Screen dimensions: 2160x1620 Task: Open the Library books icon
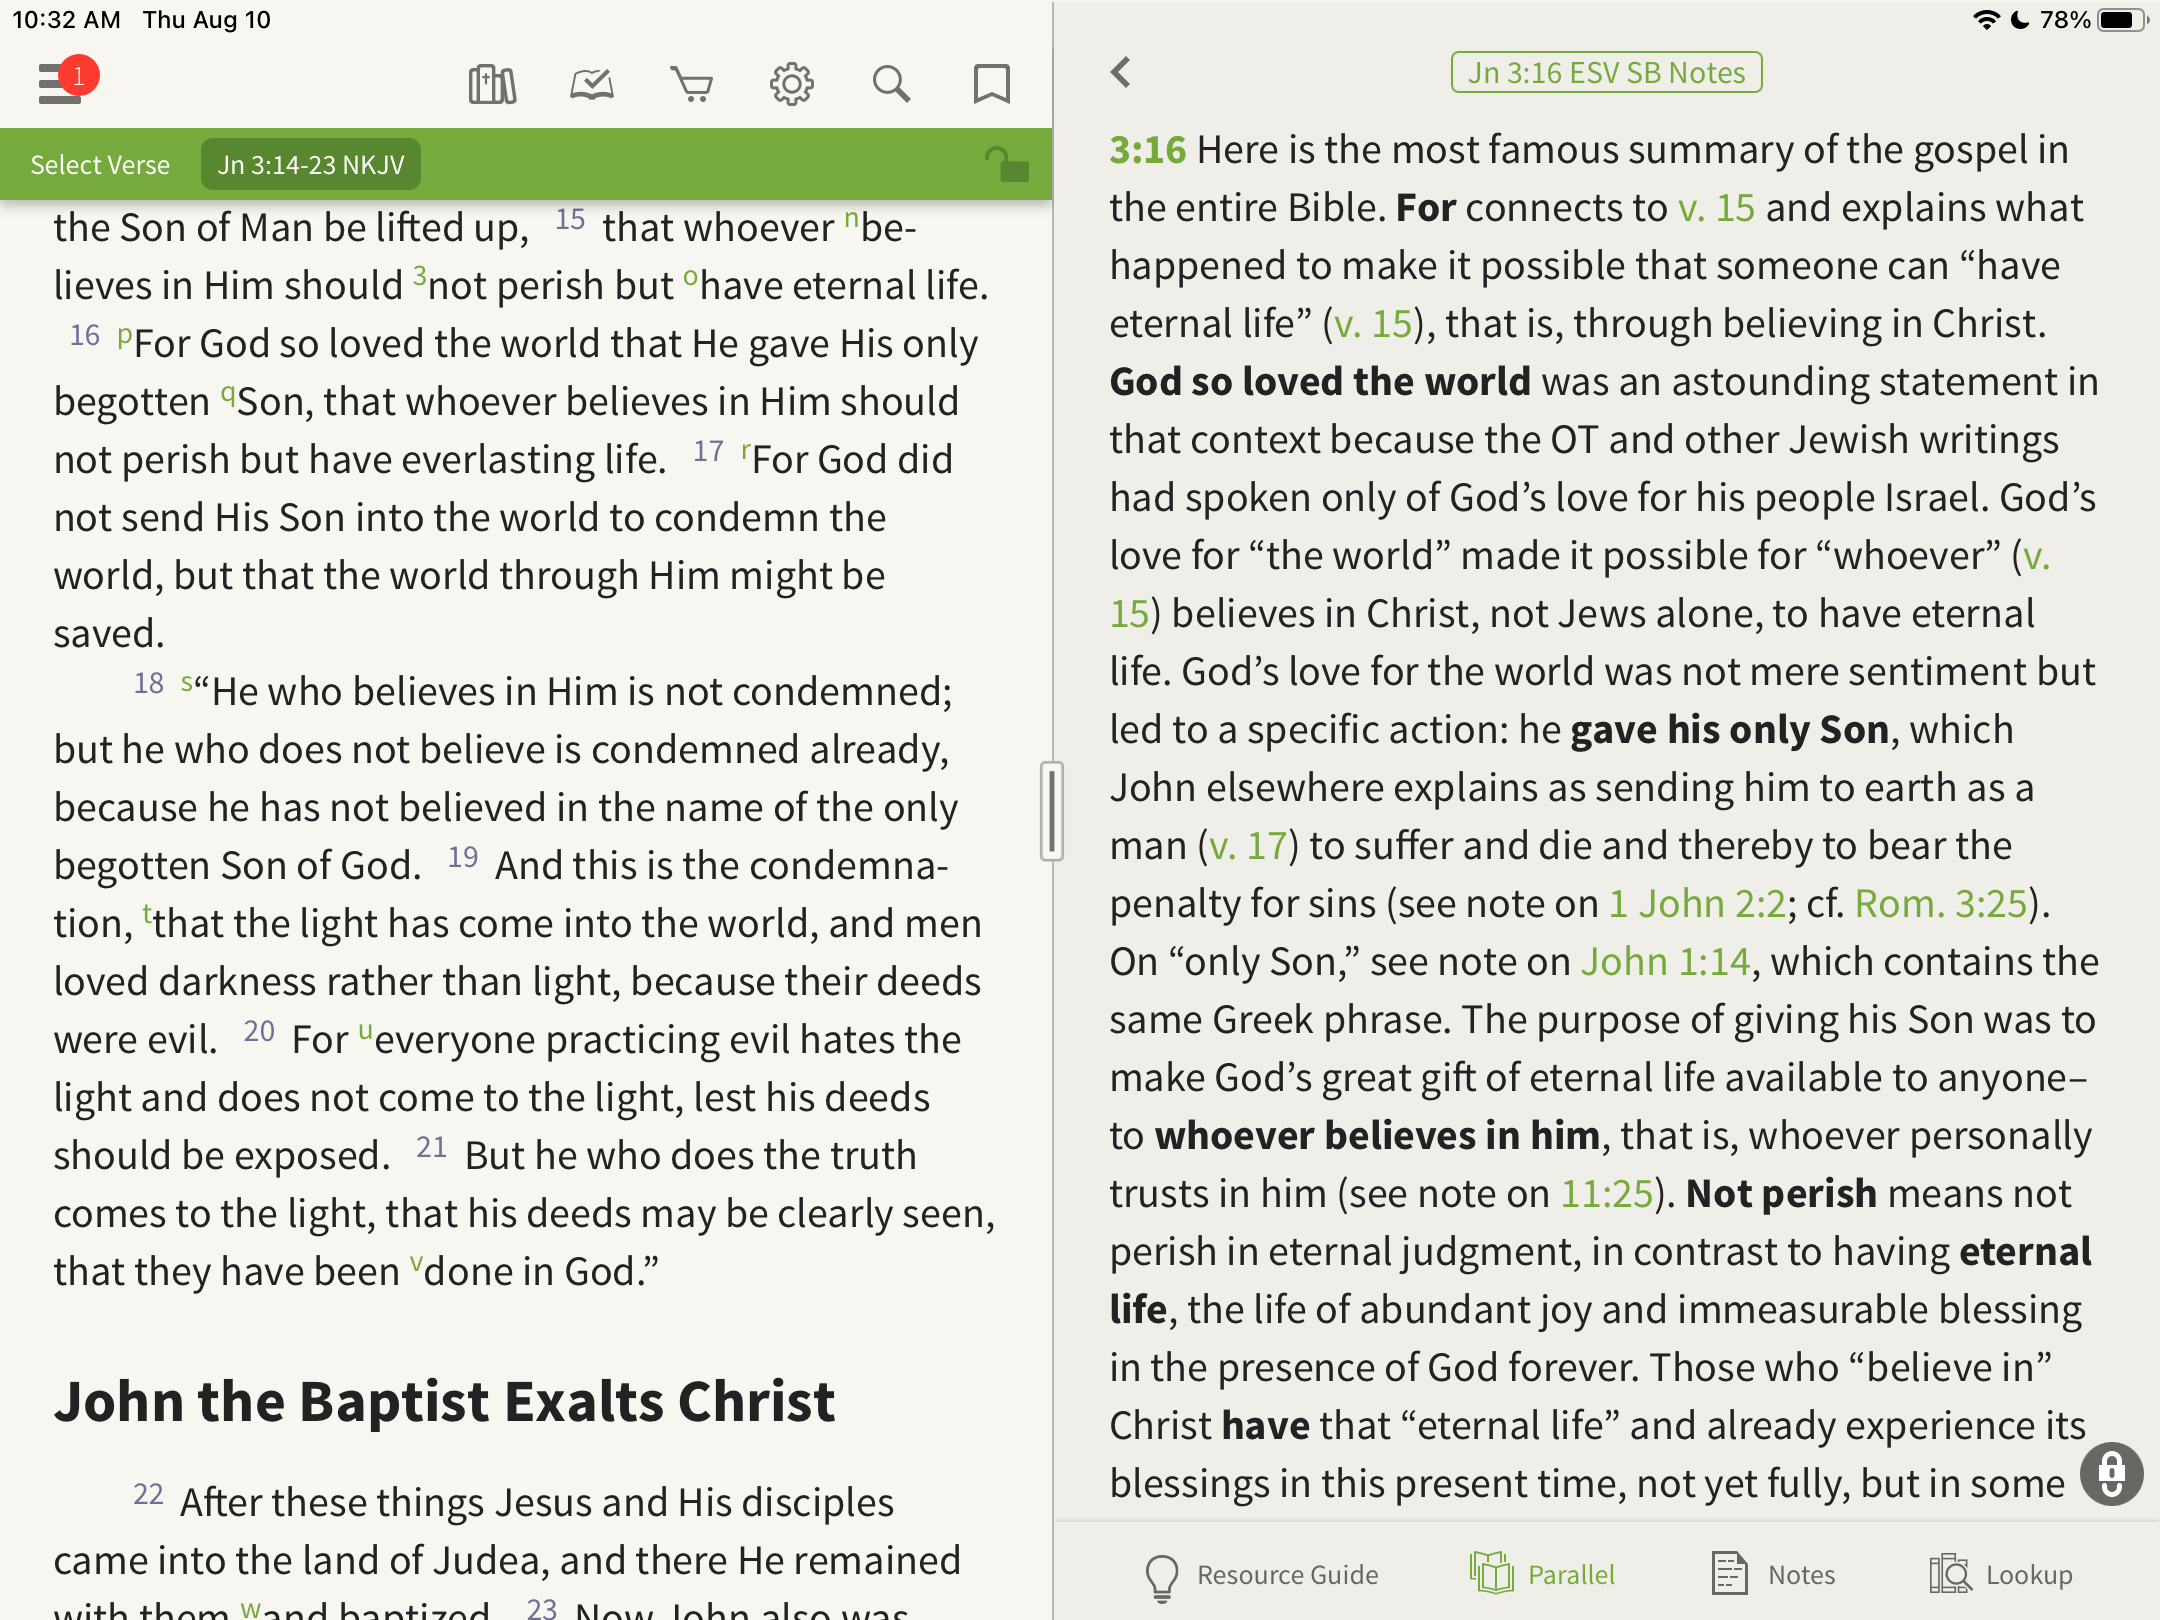click(x=492, y=84)
